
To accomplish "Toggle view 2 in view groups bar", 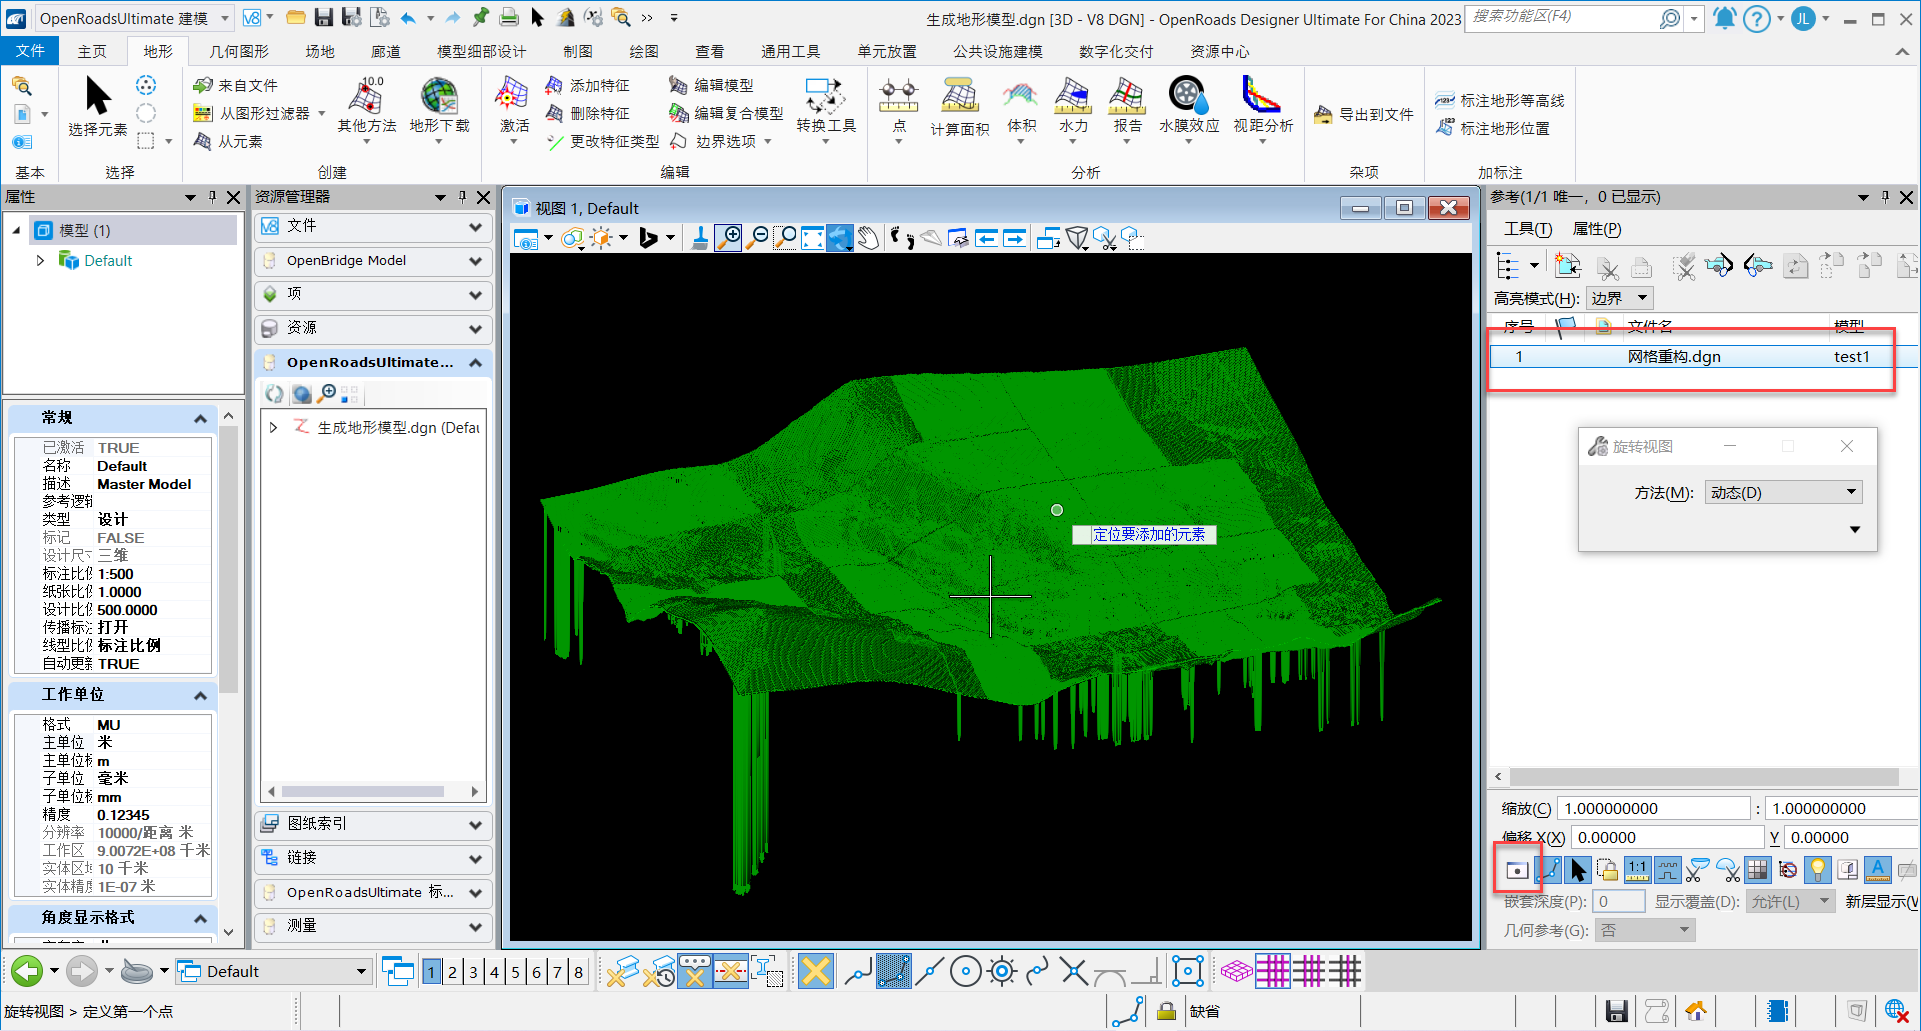I will pos(452,972).
